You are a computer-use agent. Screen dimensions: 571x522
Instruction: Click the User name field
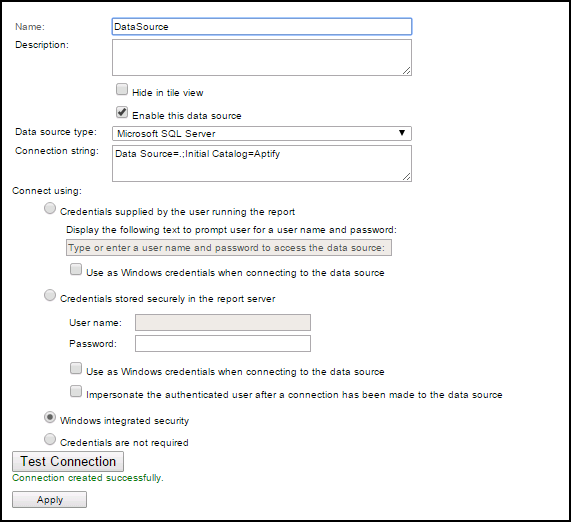tap(223, 322)
